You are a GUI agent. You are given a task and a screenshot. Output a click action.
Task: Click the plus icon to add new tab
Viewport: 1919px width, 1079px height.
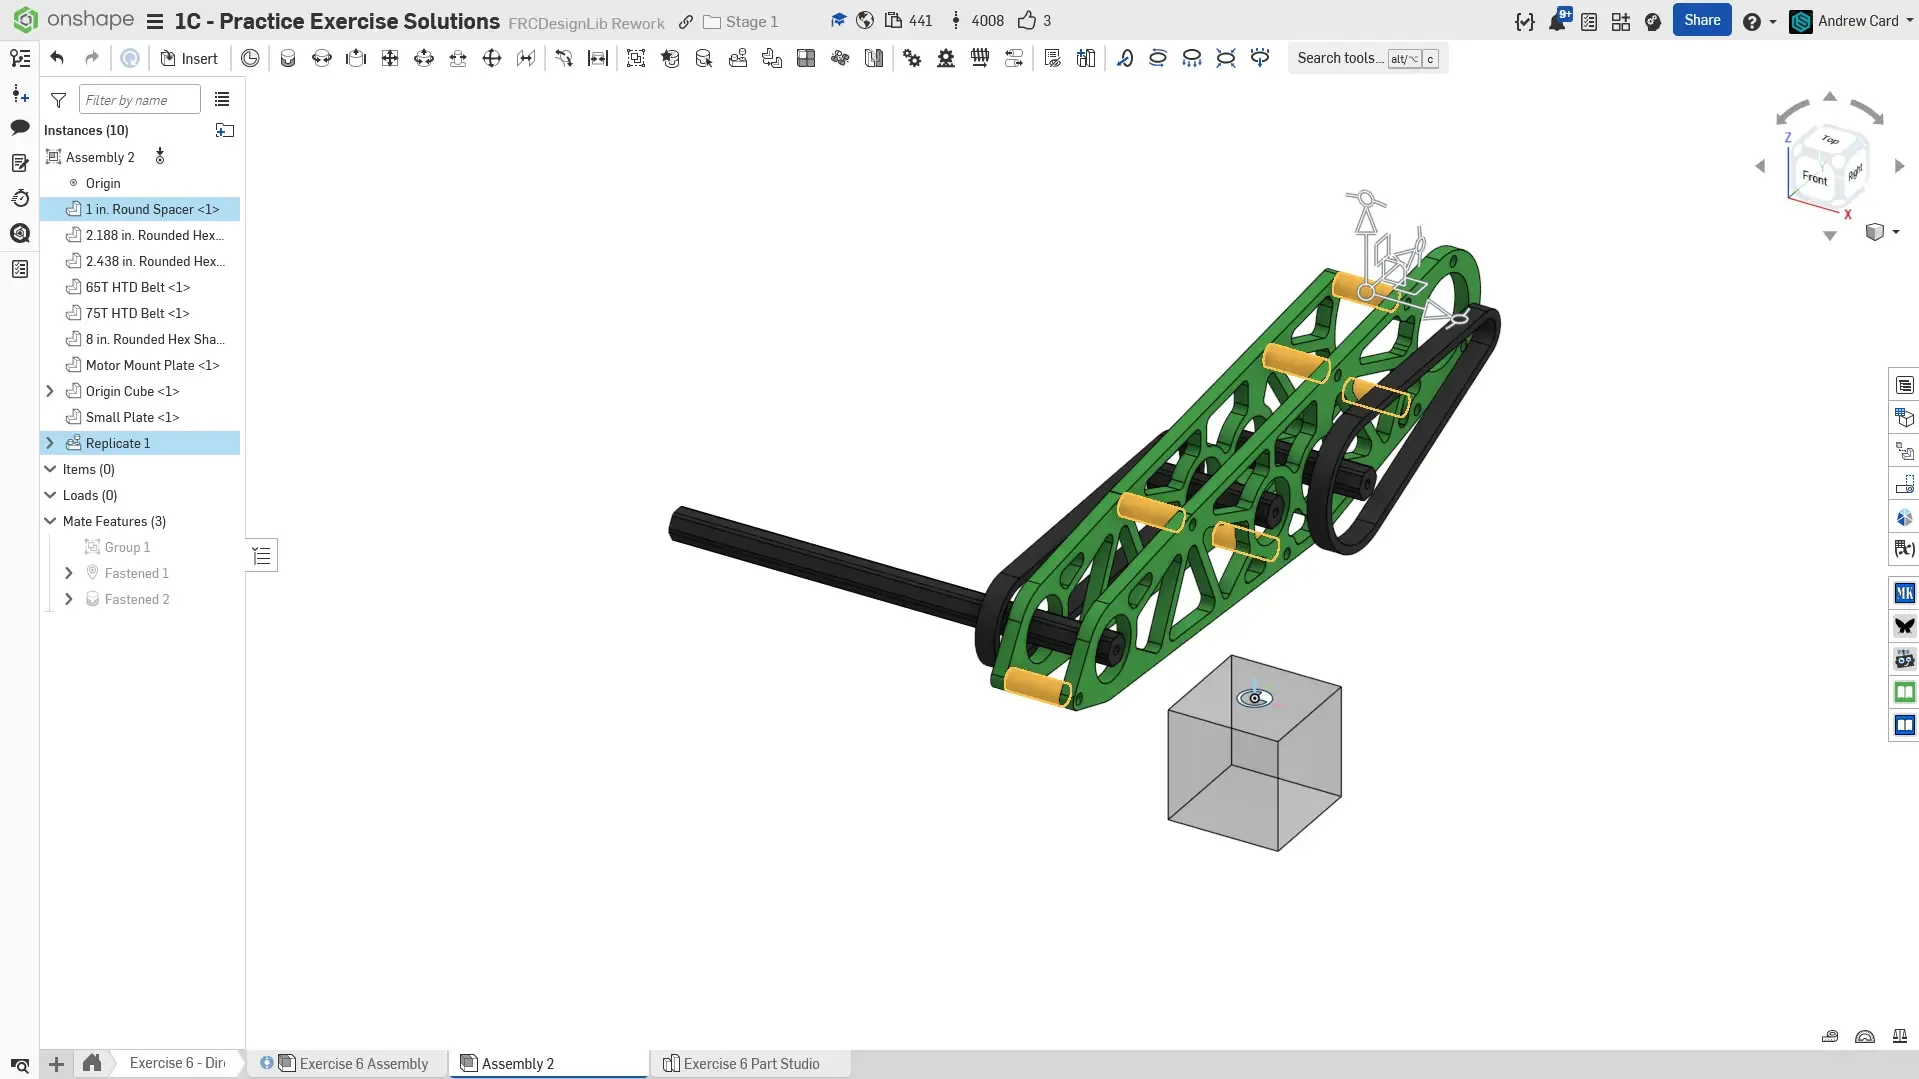point(57,1064)
